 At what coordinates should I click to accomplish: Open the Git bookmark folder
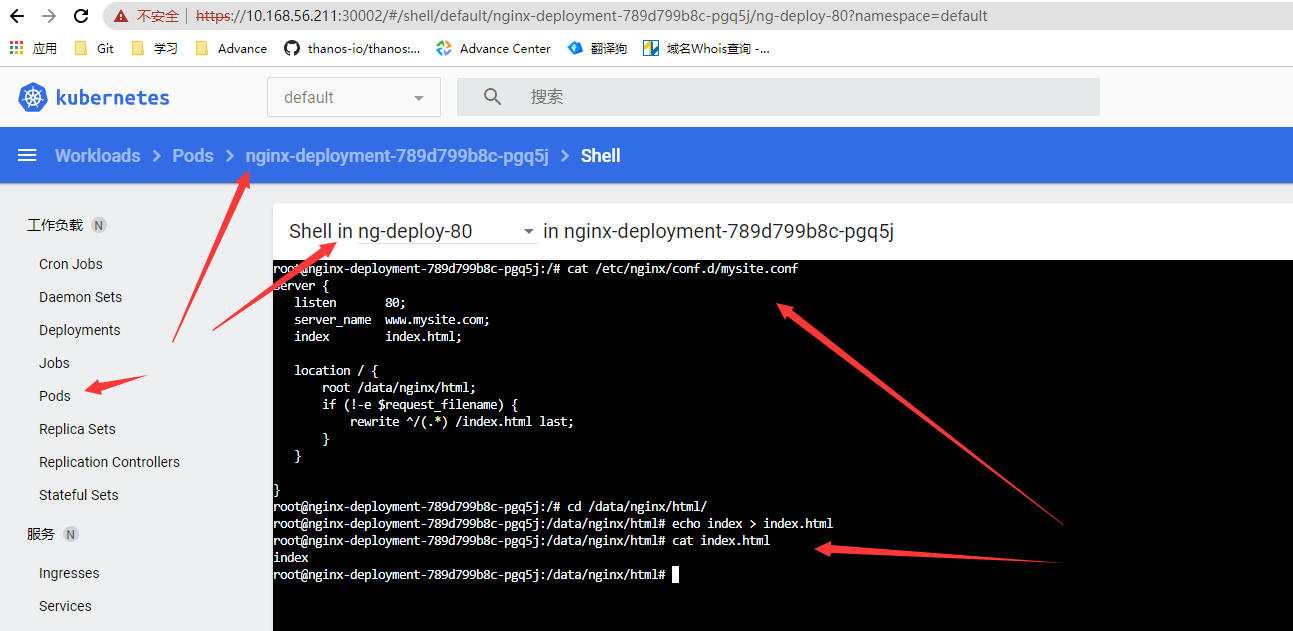click(93, 48)
